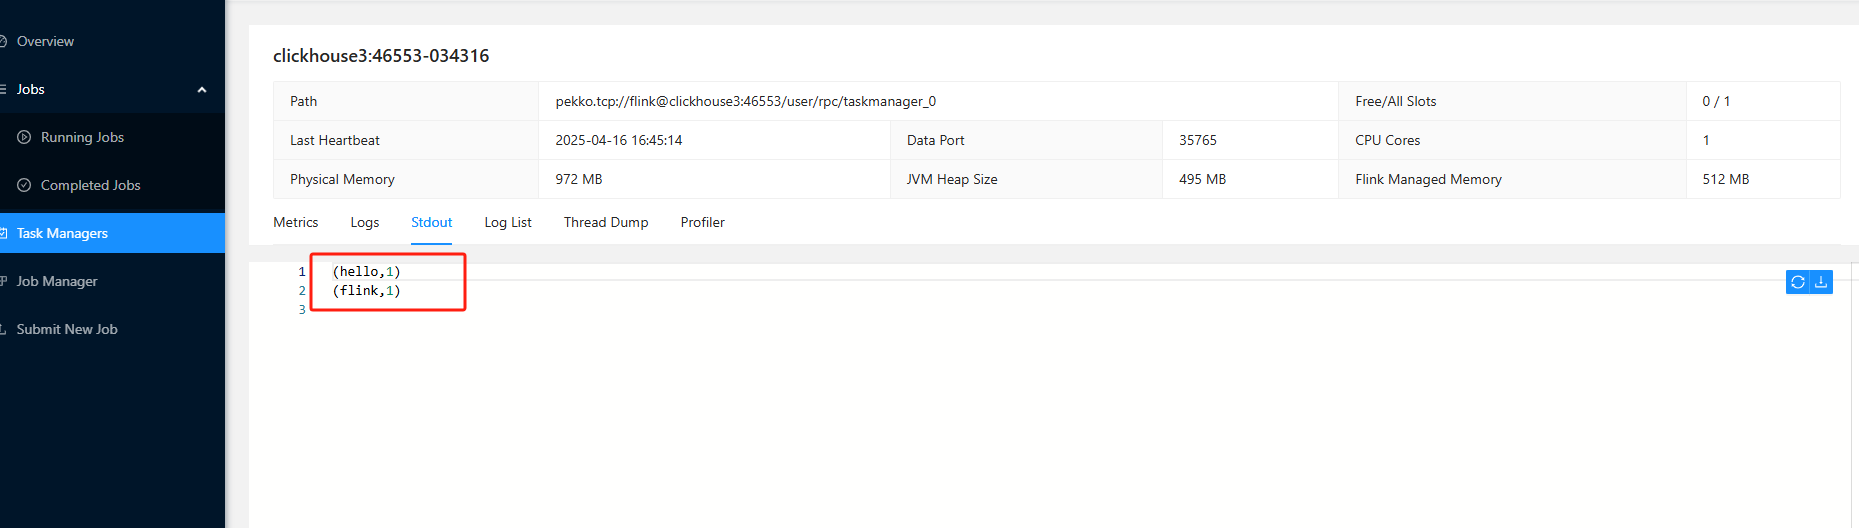The image size is (1859, 528).
Task: Click the clickhouse3:46553-034316 title
Action: pyautogui.click(x=381, y=56)
